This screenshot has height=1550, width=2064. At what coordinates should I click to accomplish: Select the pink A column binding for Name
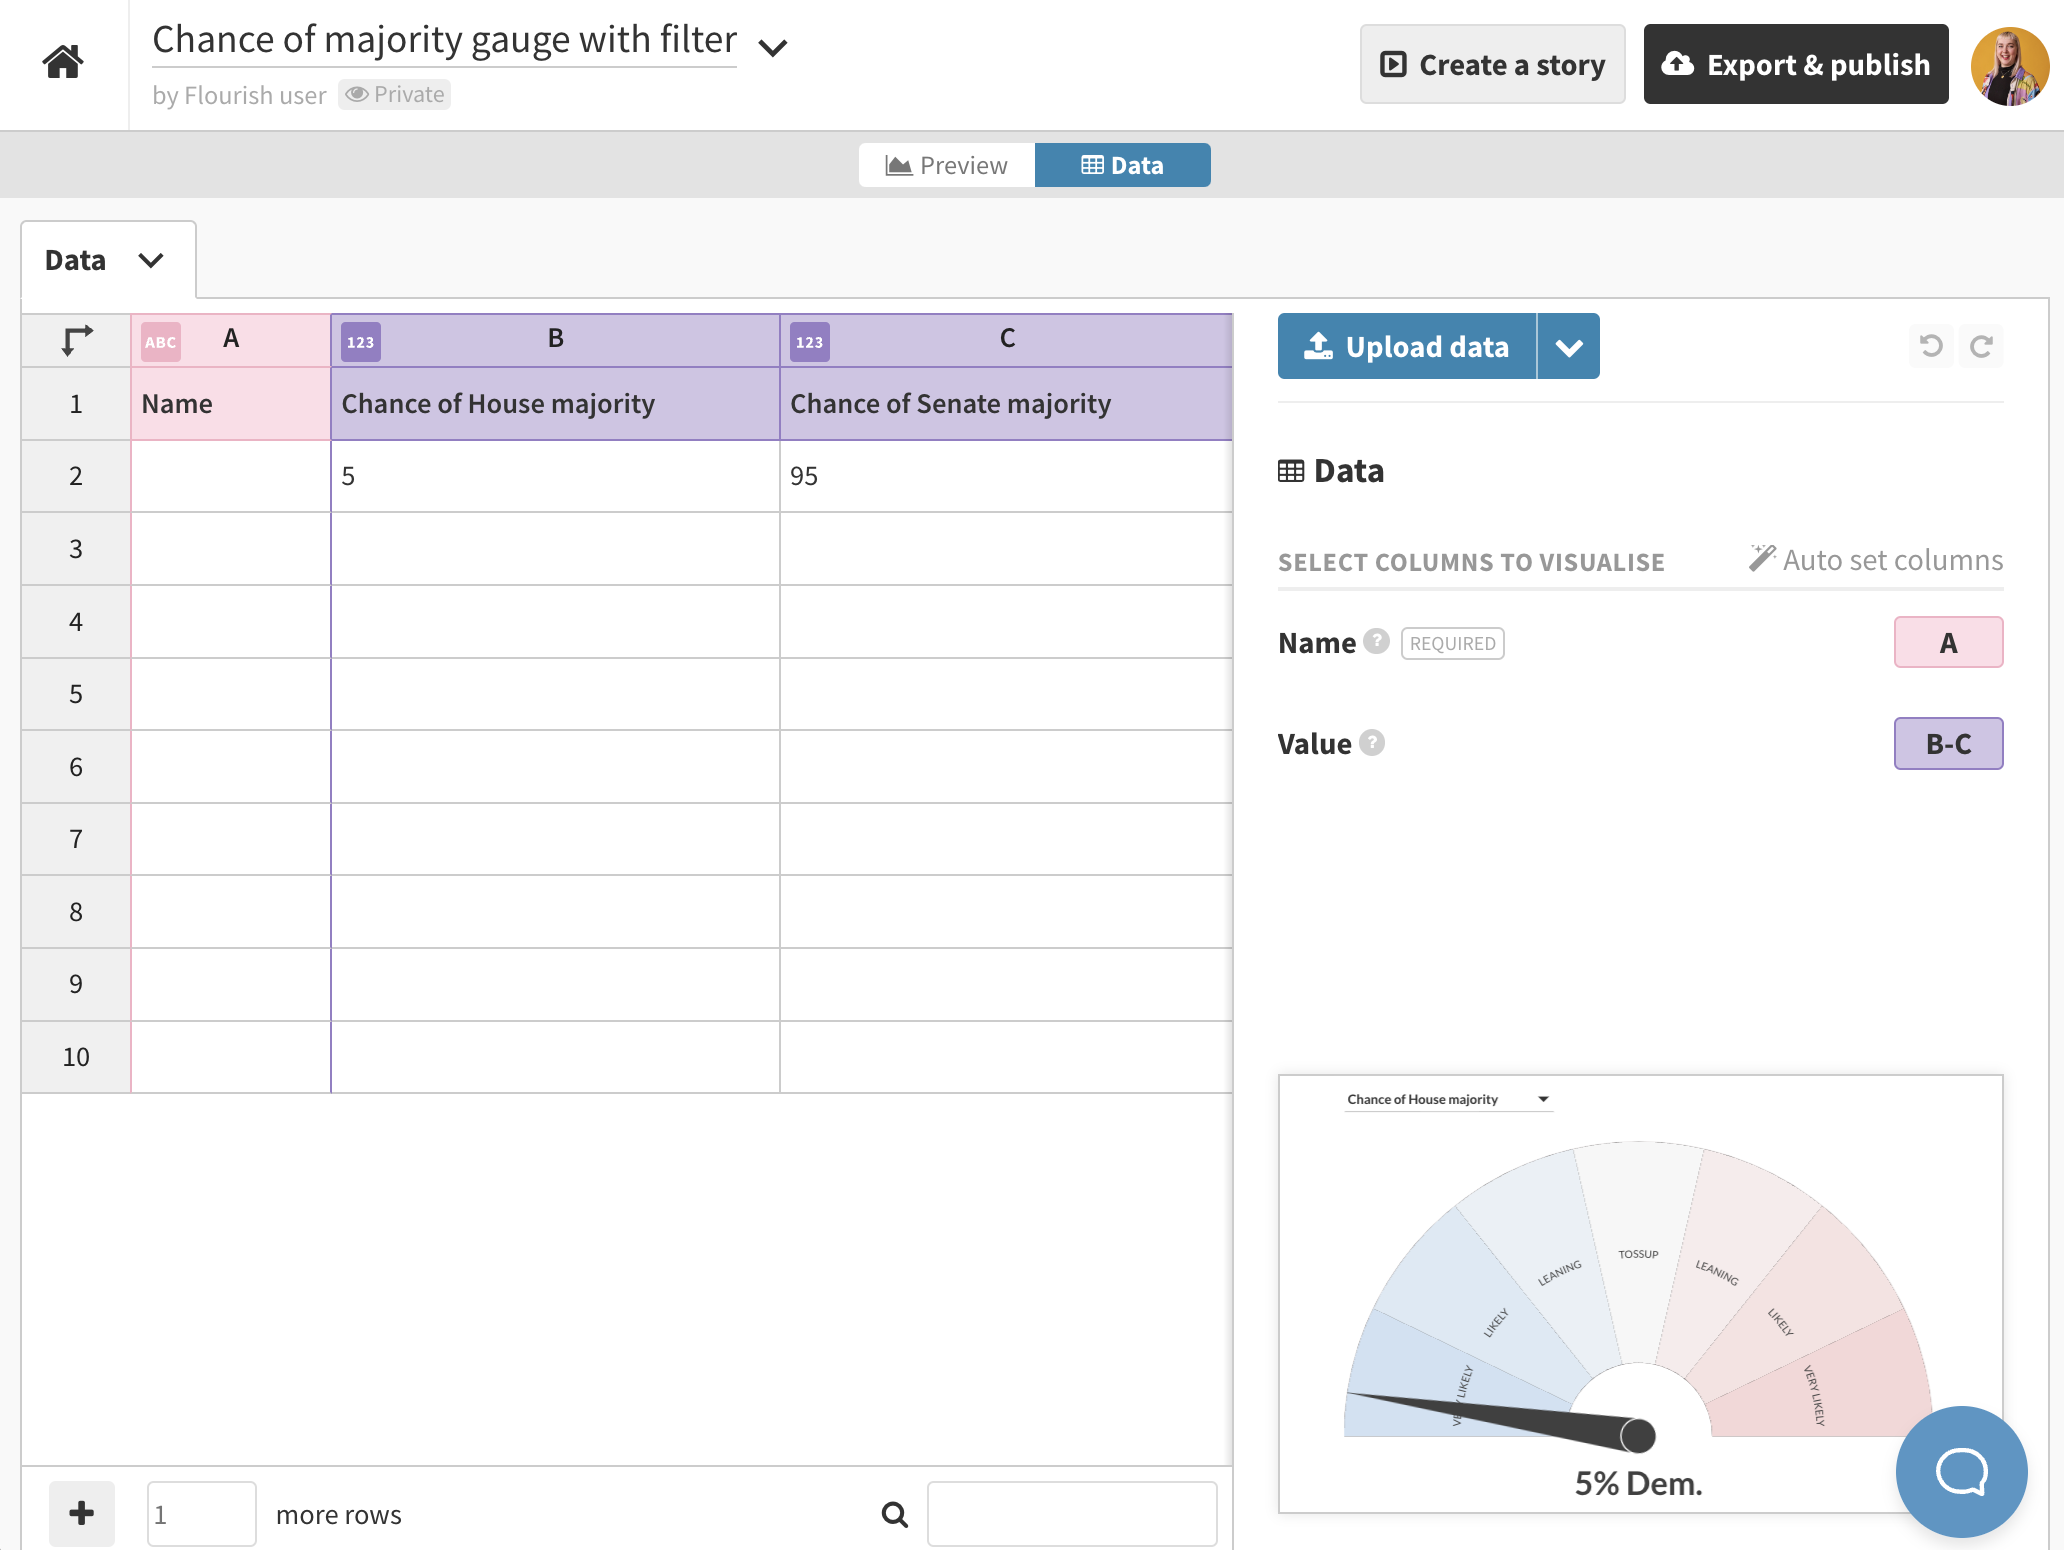1947,642
